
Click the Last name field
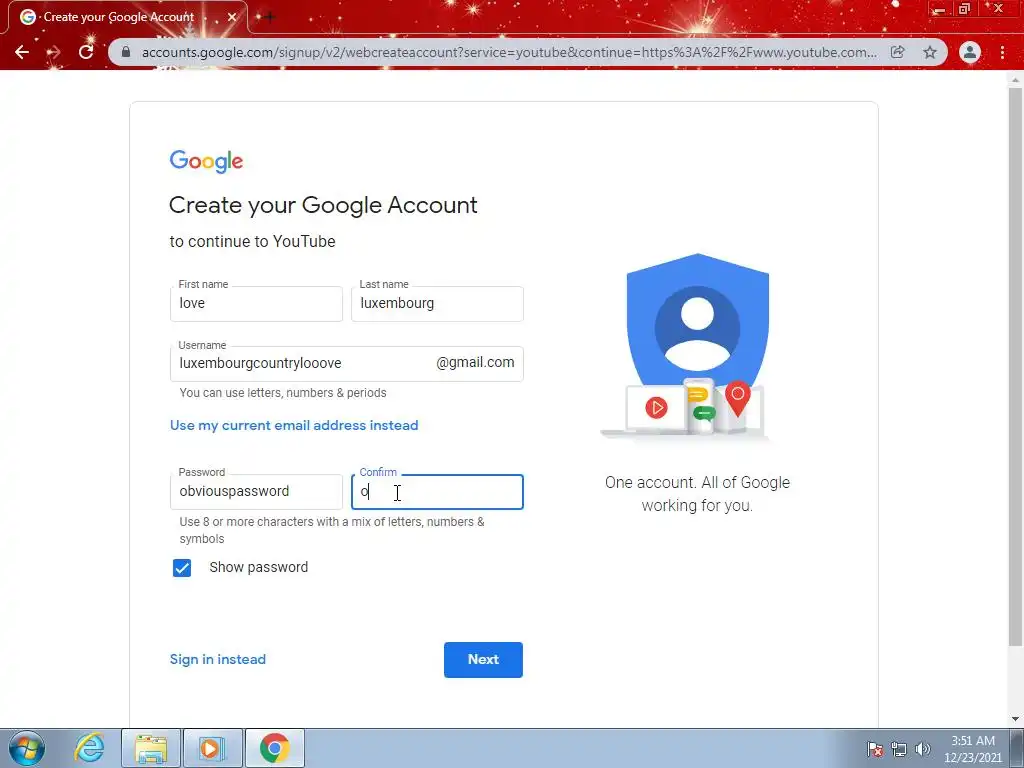pos(437,304)
